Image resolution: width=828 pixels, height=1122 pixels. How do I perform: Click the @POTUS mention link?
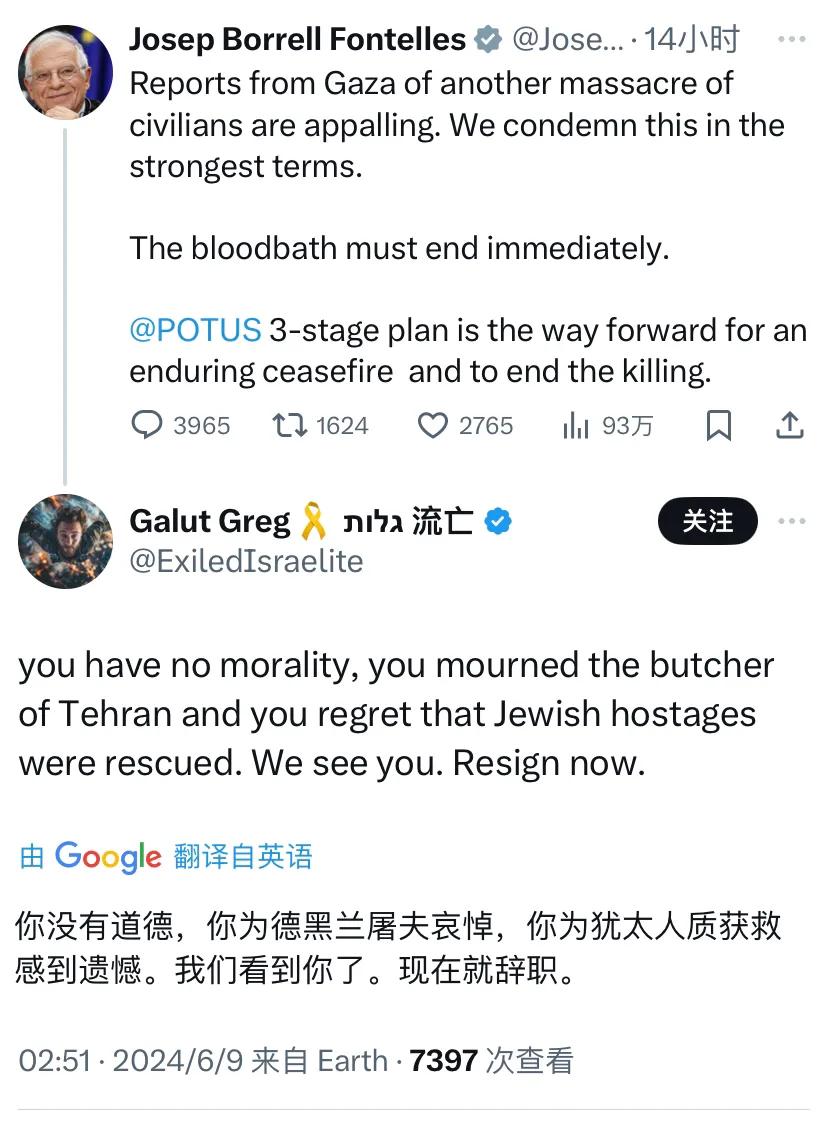coord(195,330)
